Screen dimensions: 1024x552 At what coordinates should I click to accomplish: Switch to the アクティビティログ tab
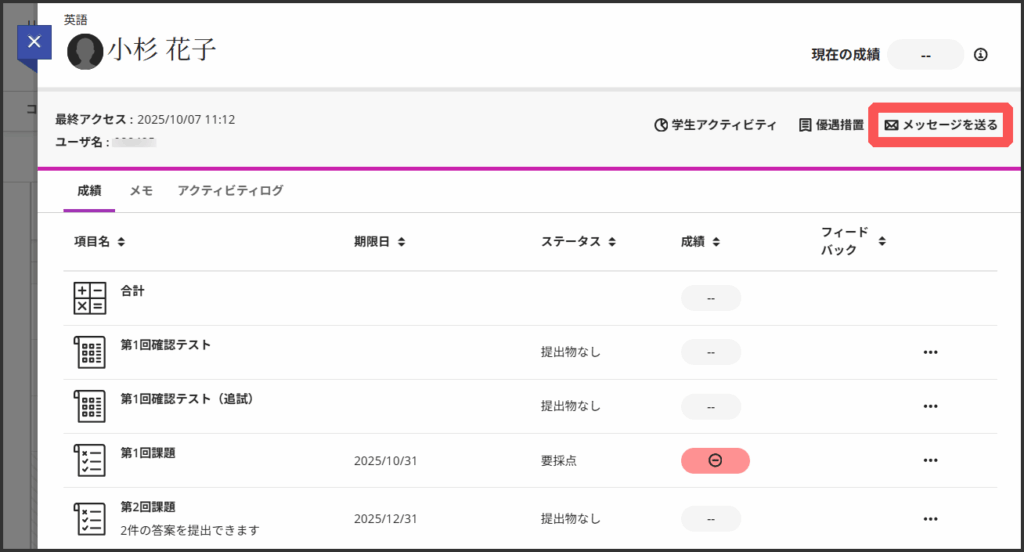pos(230,190)
